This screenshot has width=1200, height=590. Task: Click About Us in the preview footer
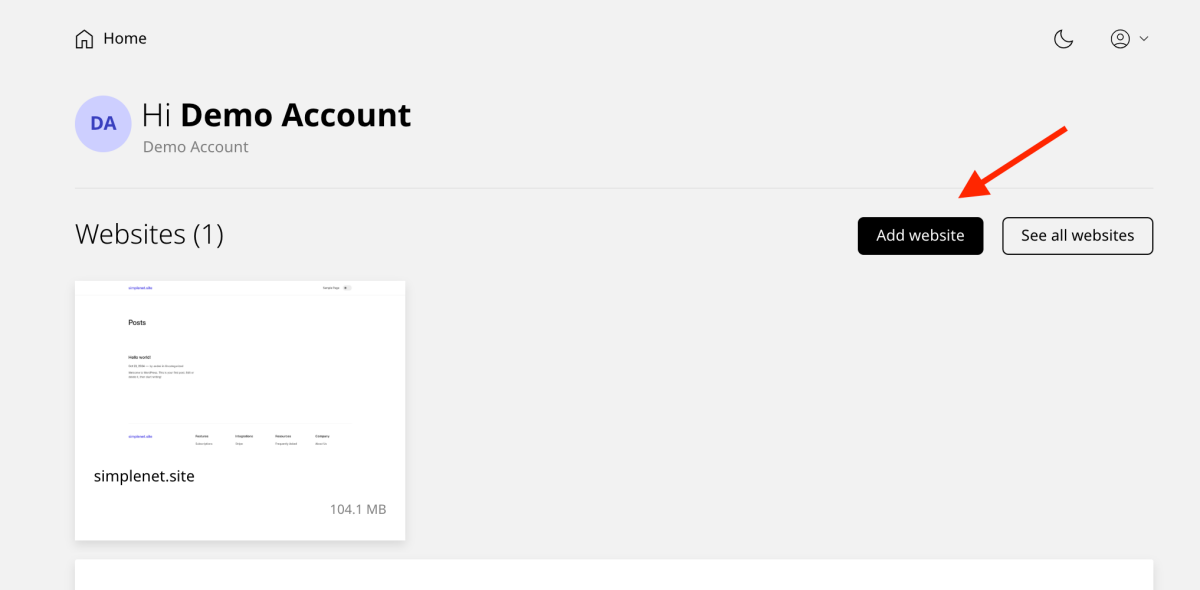322,443
